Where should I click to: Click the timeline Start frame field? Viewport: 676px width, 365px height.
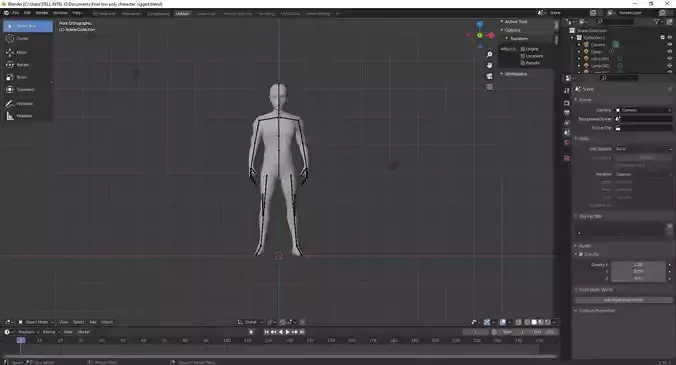513,332
